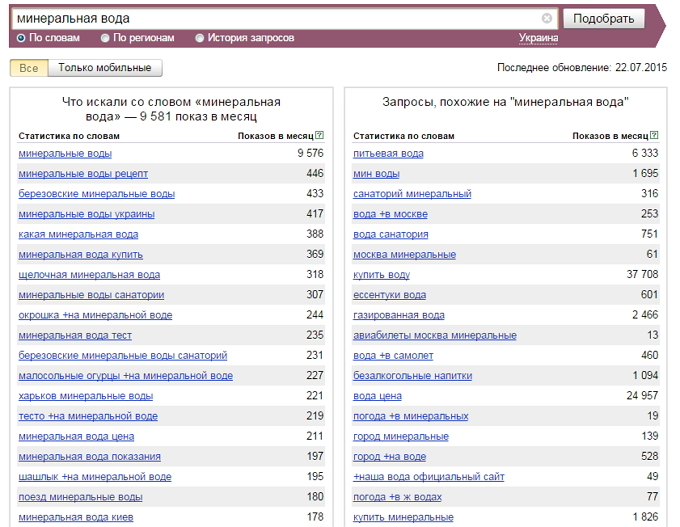Open 'минеральные воды рецепт' link
Image resolution: width=680 pixels, height=527 pixels.
point(83,174)
